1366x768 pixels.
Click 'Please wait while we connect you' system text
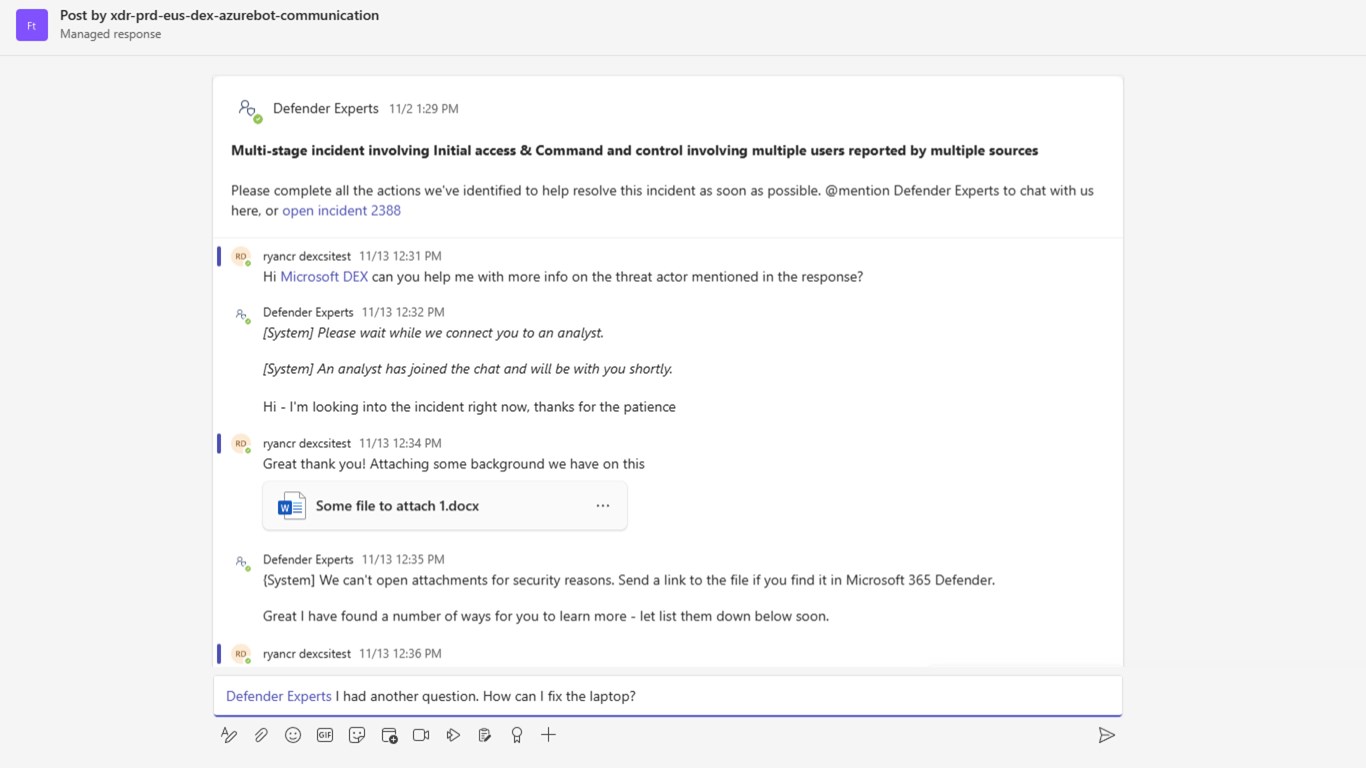433,333
